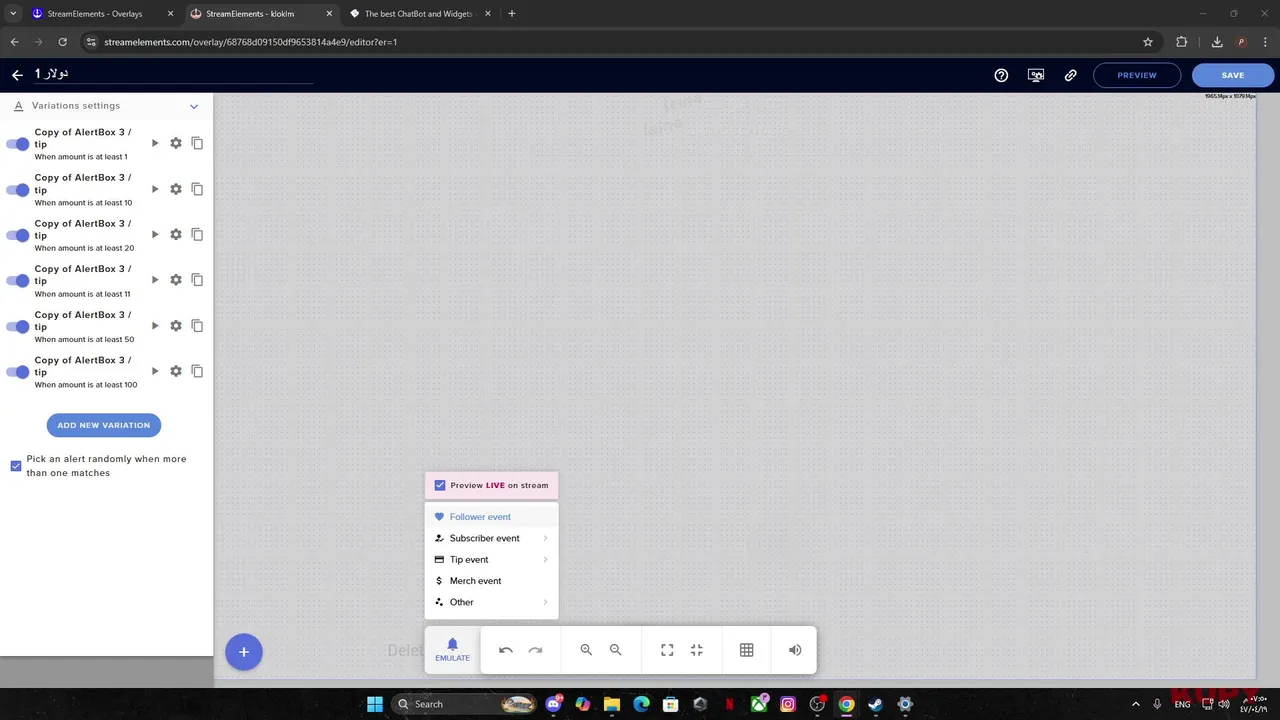The image size is (1280, 720).
Task: Play preview of 'at least 11' variation
Action: [x=155, y=280]
